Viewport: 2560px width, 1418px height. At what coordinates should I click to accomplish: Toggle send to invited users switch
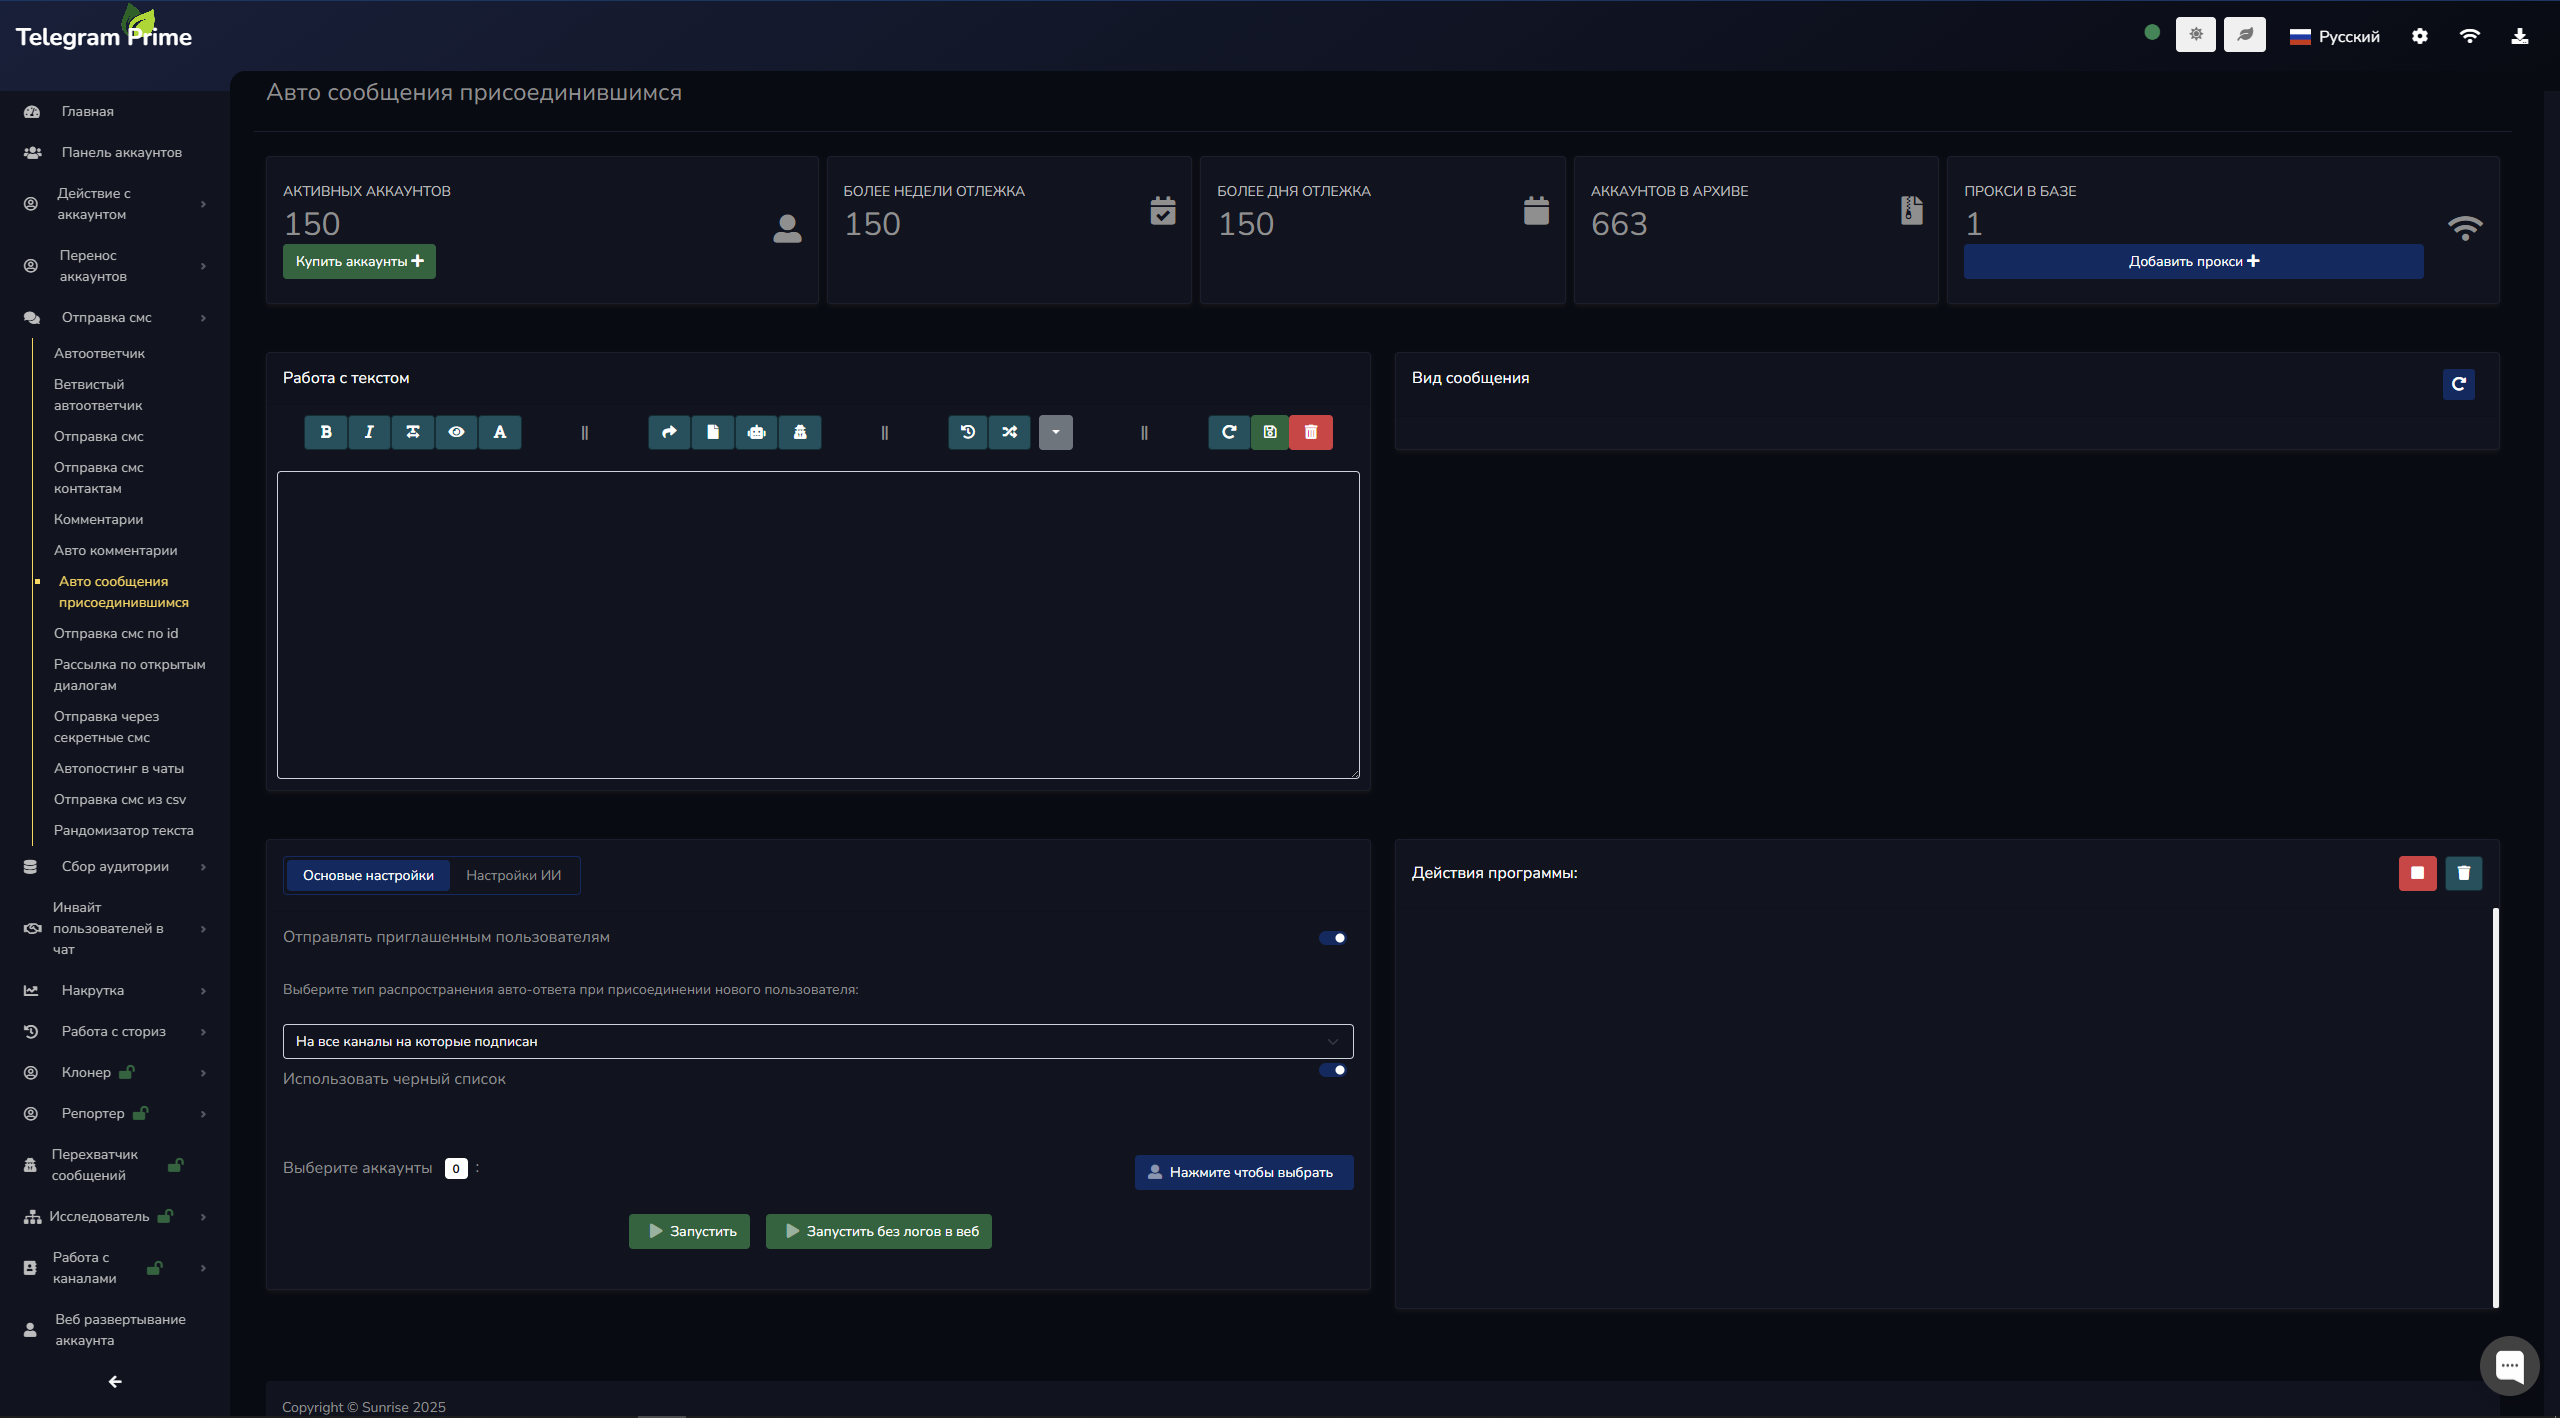coord(1333,938)
